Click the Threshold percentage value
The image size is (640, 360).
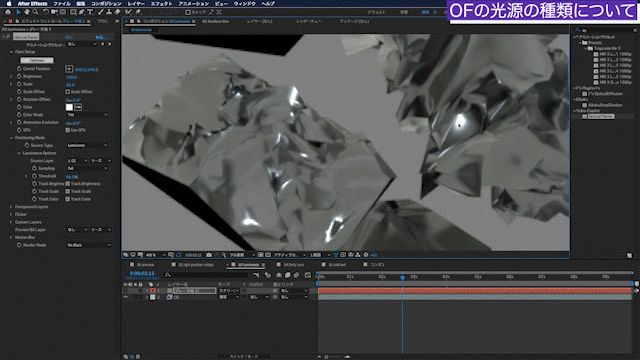[72, 177]
